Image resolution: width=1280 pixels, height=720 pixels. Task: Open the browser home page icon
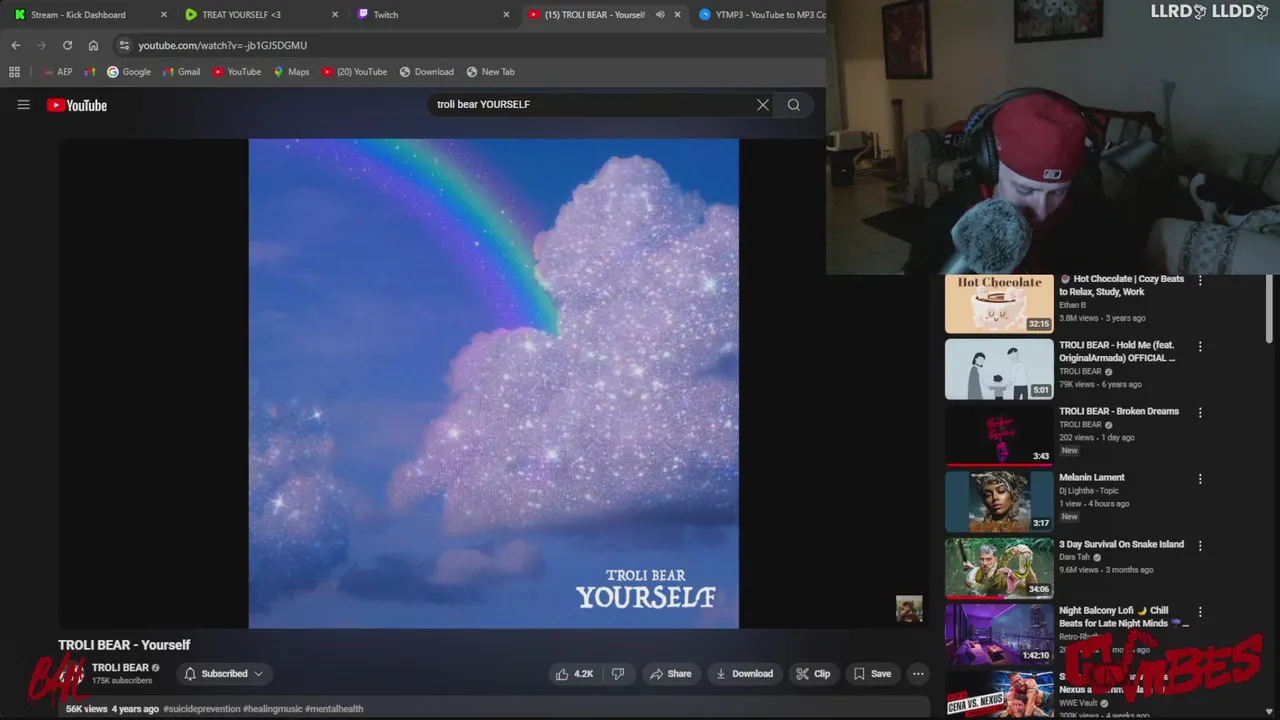(x=93, y=45)
